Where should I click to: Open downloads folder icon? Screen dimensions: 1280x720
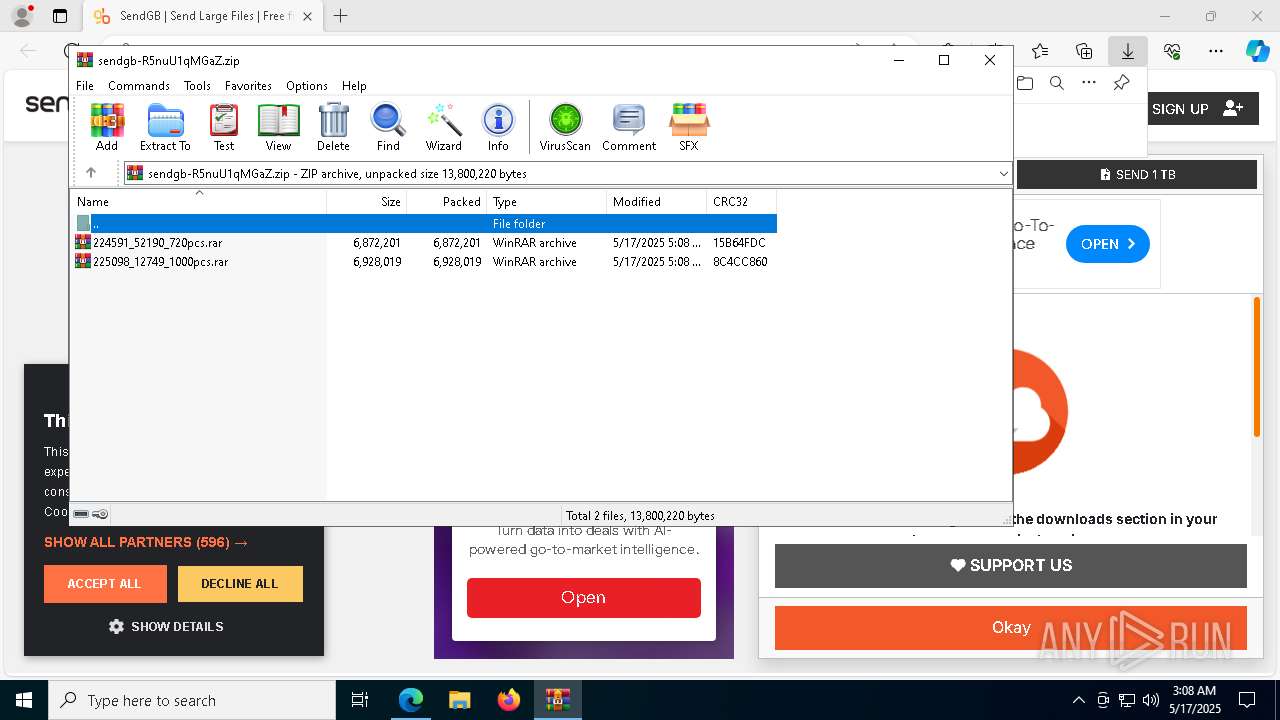point(1025,83)
